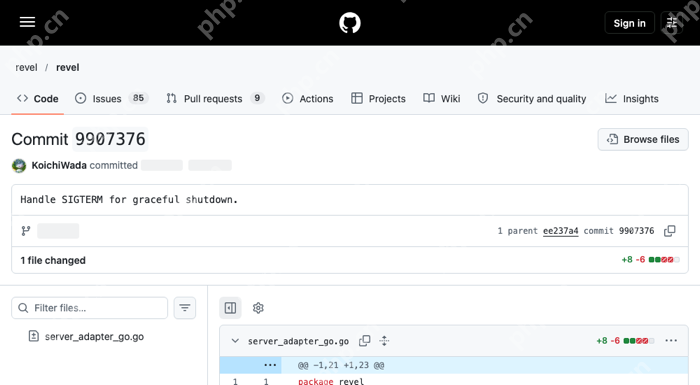Click the commit header 9907376 hash
Screen dimensions: 700x385
pos(110,139)
